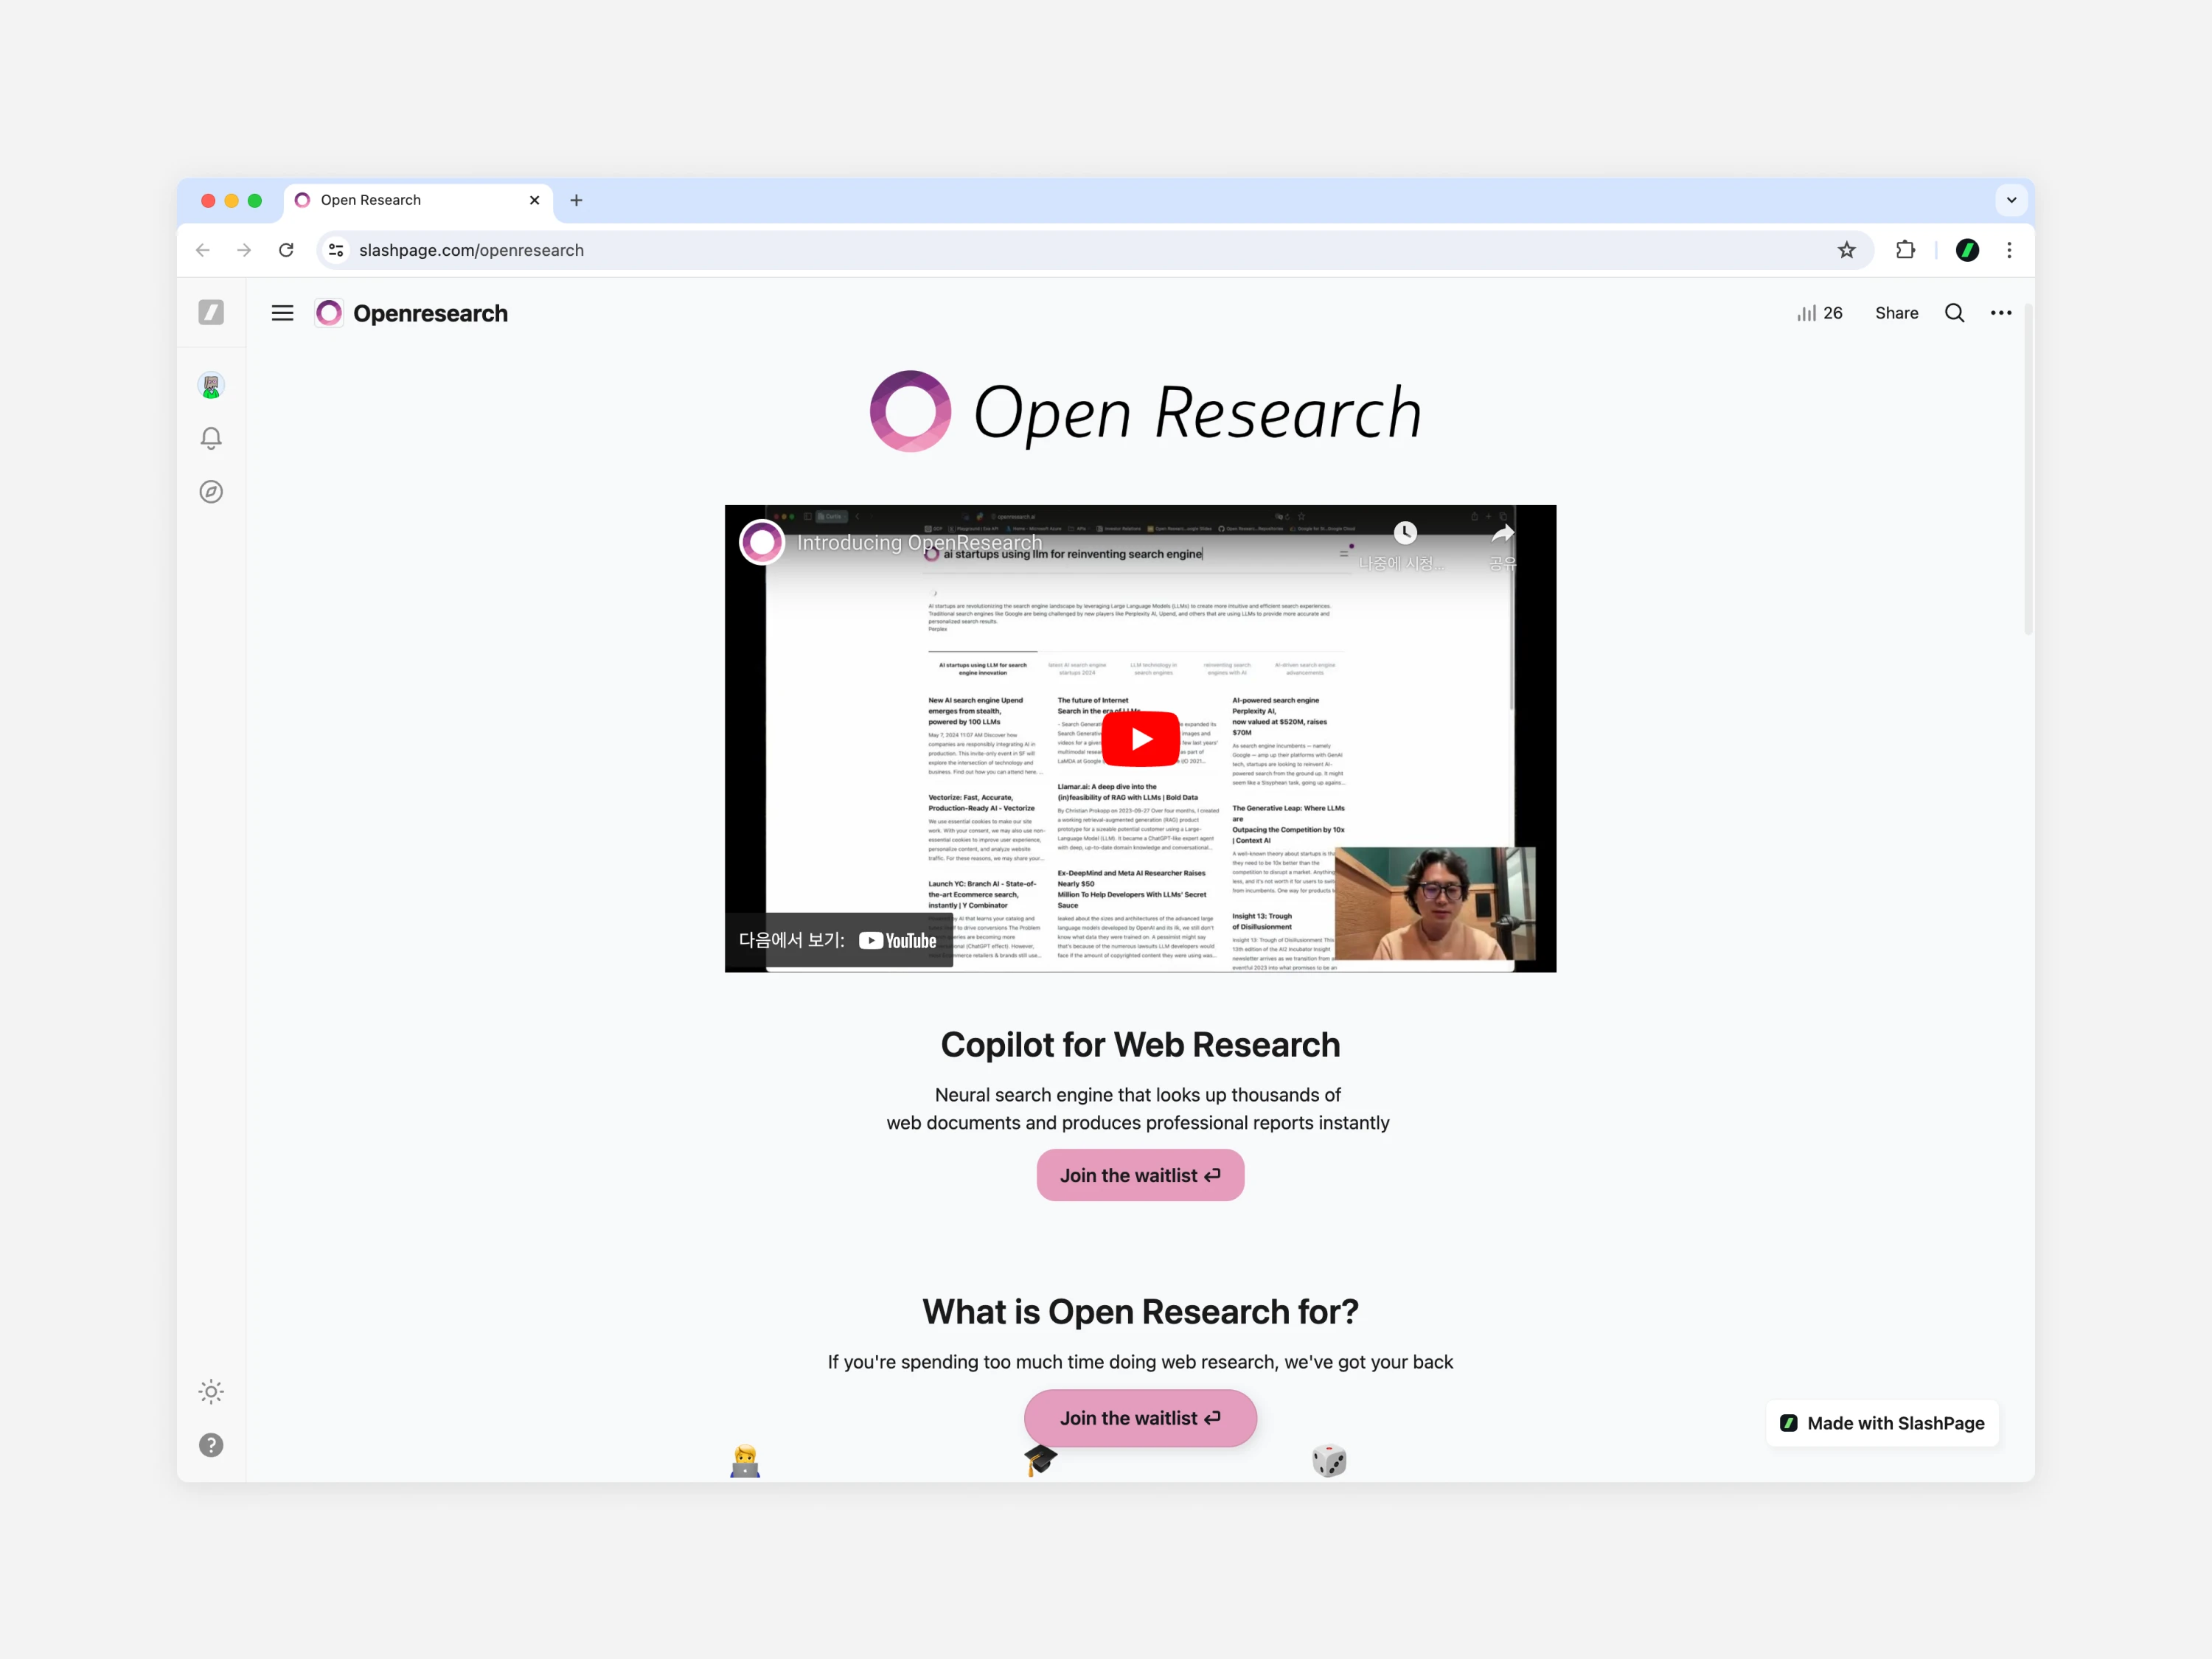Click the video channel avatar icon
Screen dimensions: 2212x1659
click(761, 542)
